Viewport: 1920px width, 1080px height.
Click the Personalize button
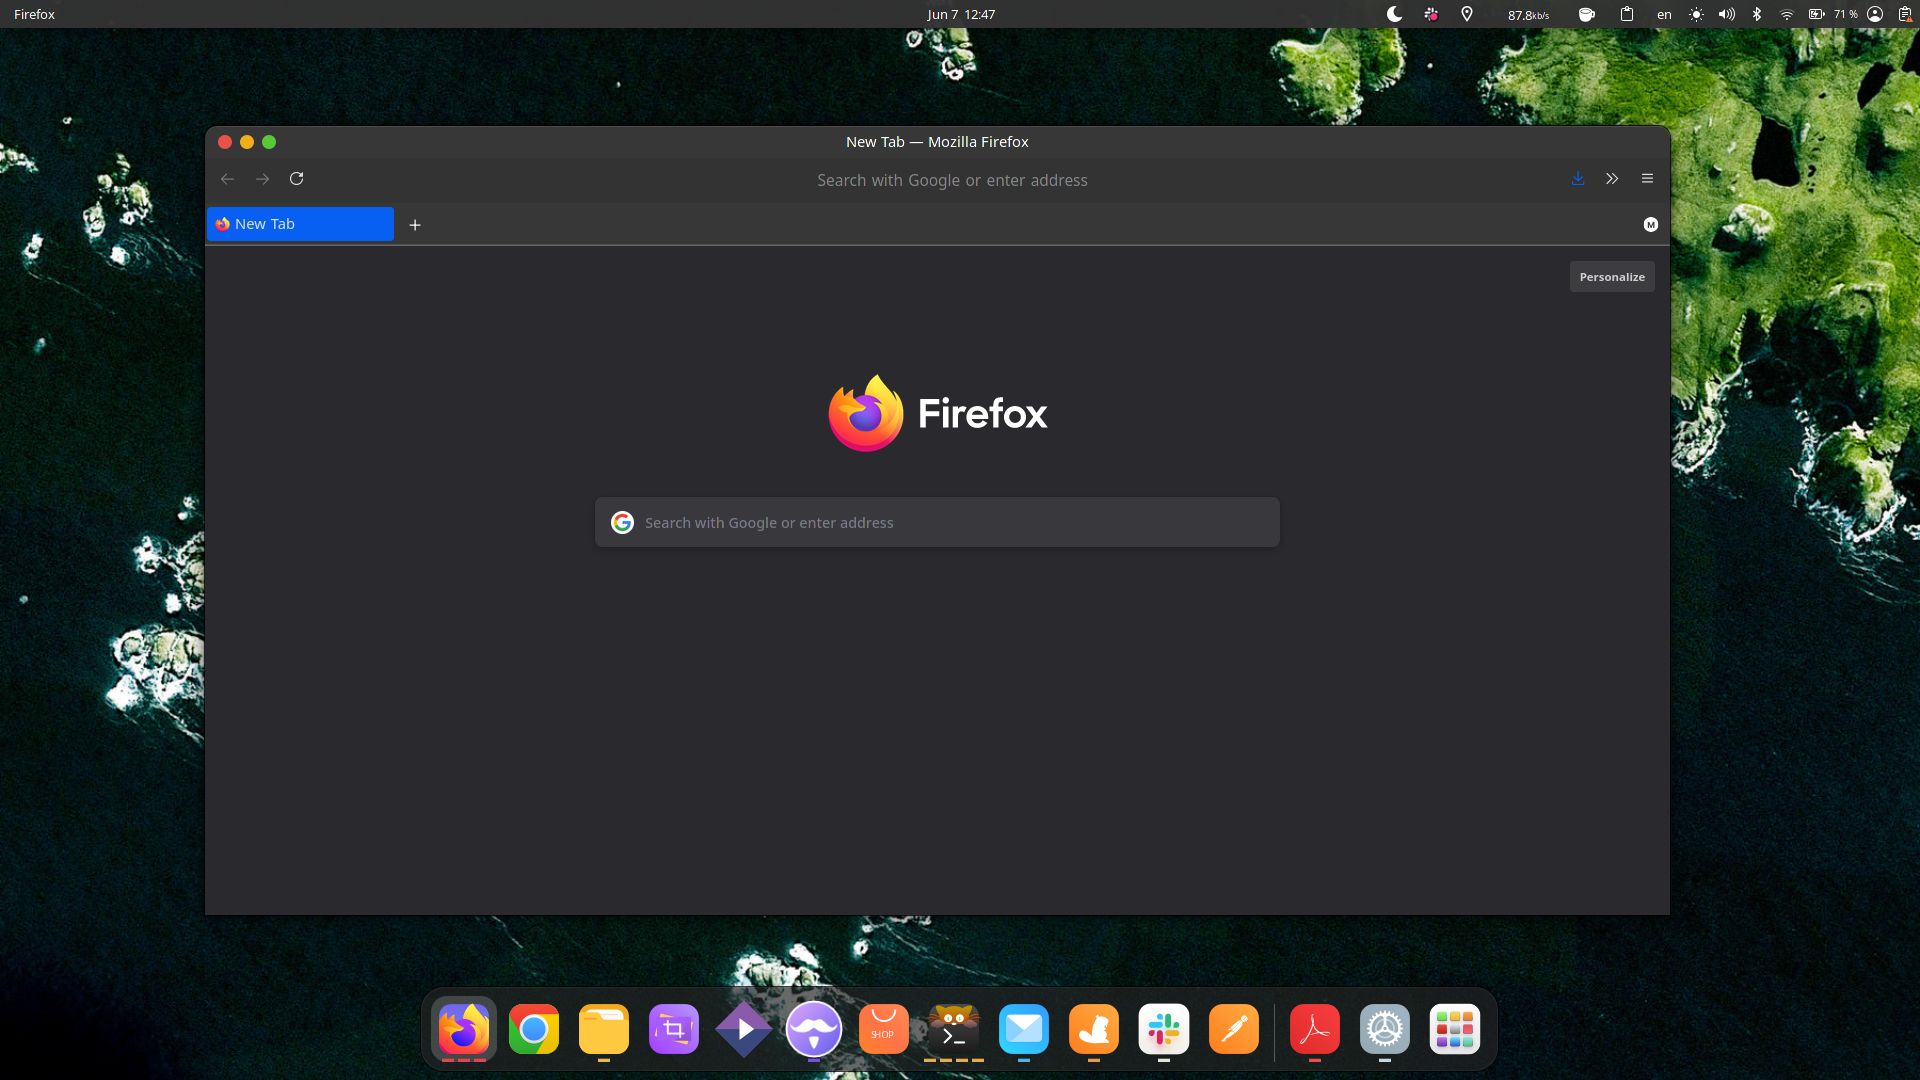(x=1611, y=276)
